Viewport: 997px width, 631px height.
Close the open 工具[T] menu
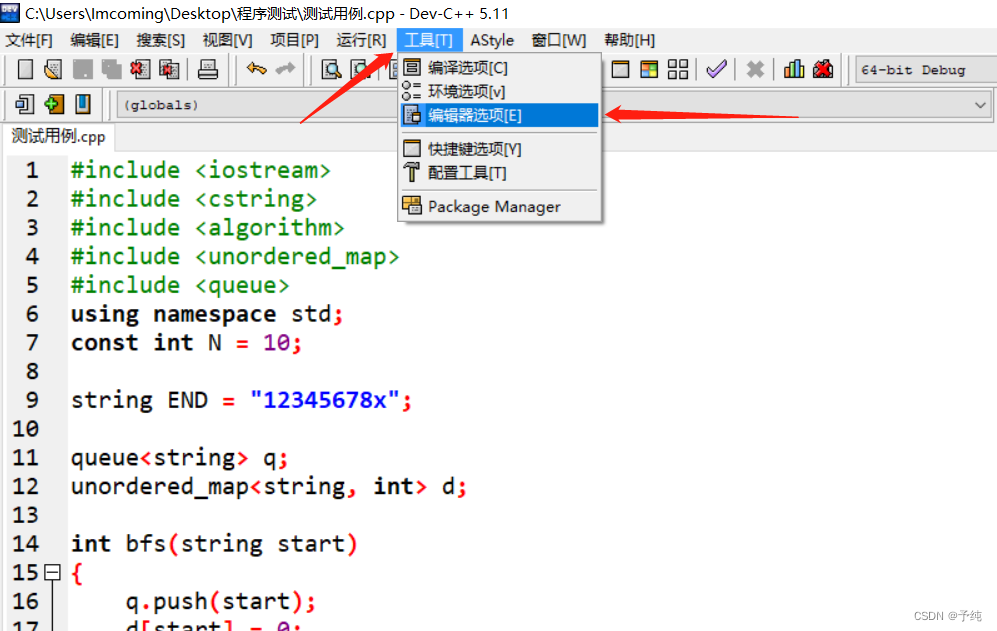(x=429, y=40)
